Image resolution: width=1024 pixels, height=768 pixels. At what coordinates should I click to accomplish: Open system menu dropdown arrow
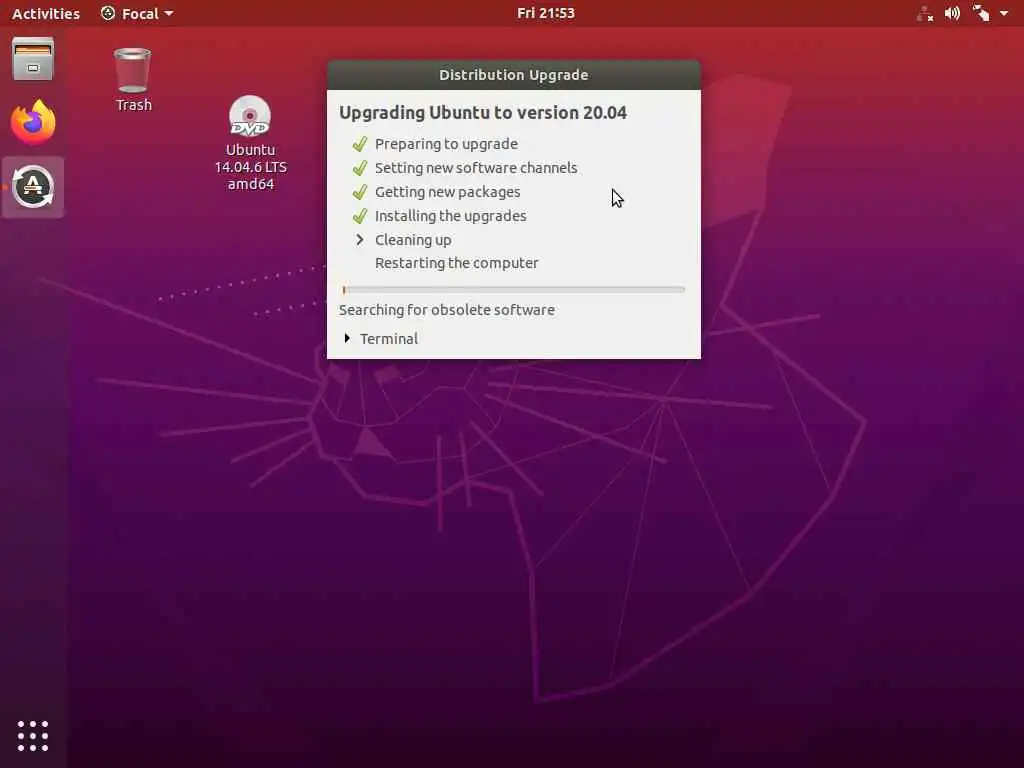pyautogui.click(x=1004, y=13)
